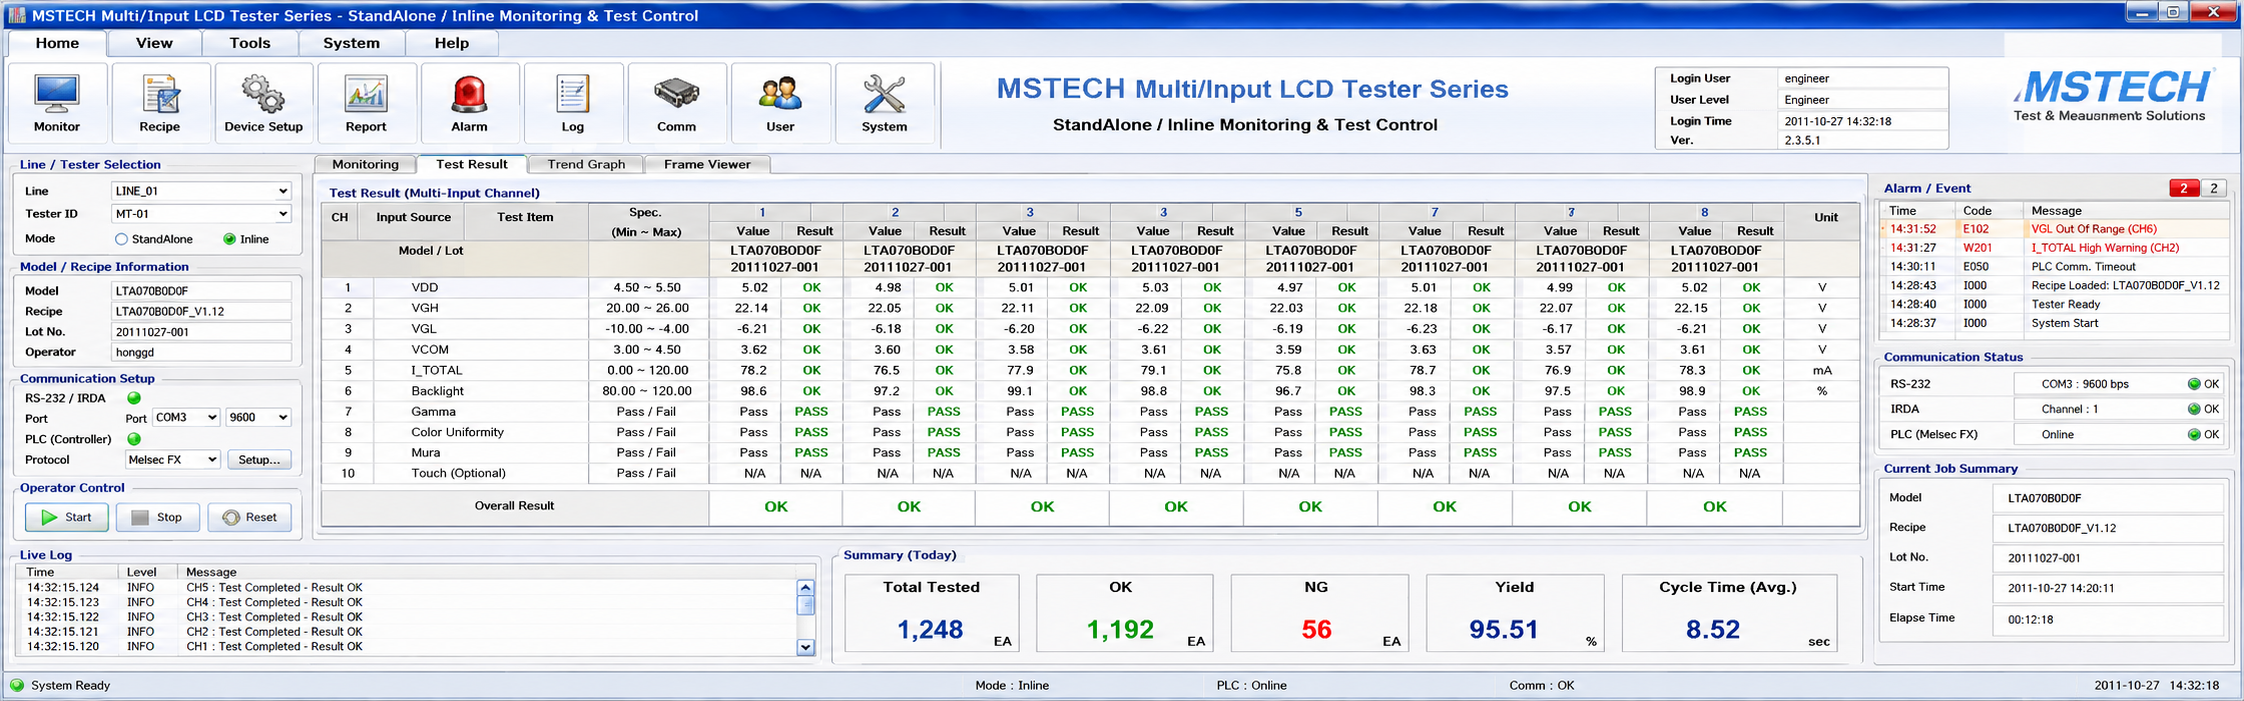This screenshot has height=701, width=2244.
Task: Click the Reset button
Action: 249,518
